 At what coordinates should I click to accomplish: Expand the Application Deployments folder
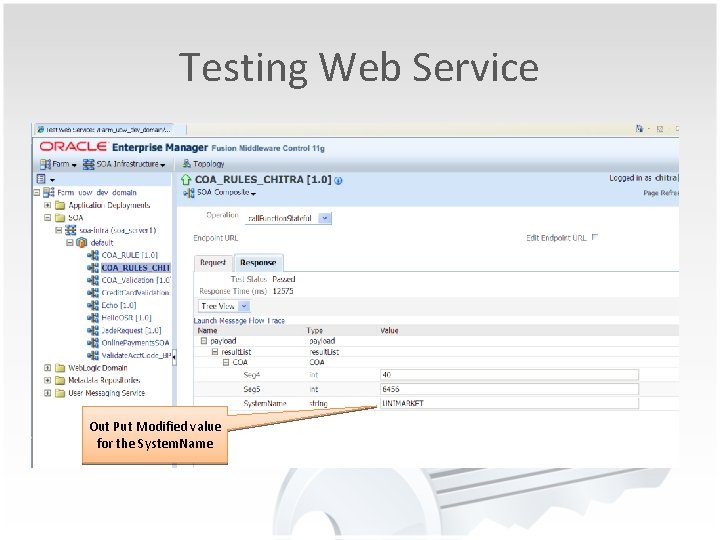pyautogui.click(x=47, y=205)
